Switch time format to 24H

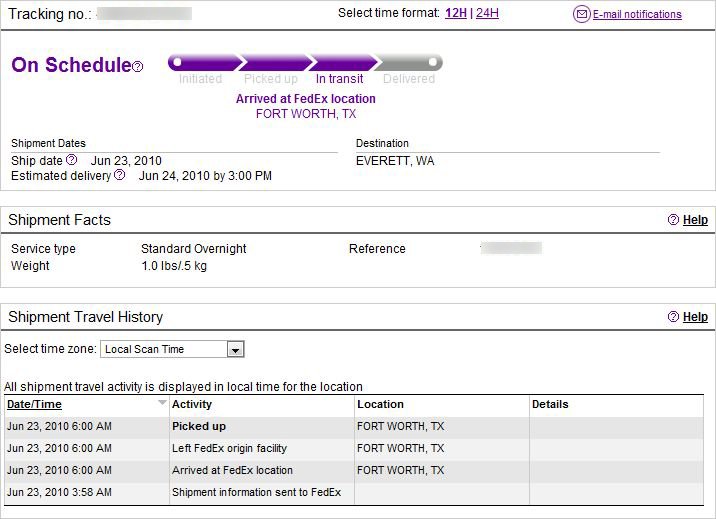point(487,13)
